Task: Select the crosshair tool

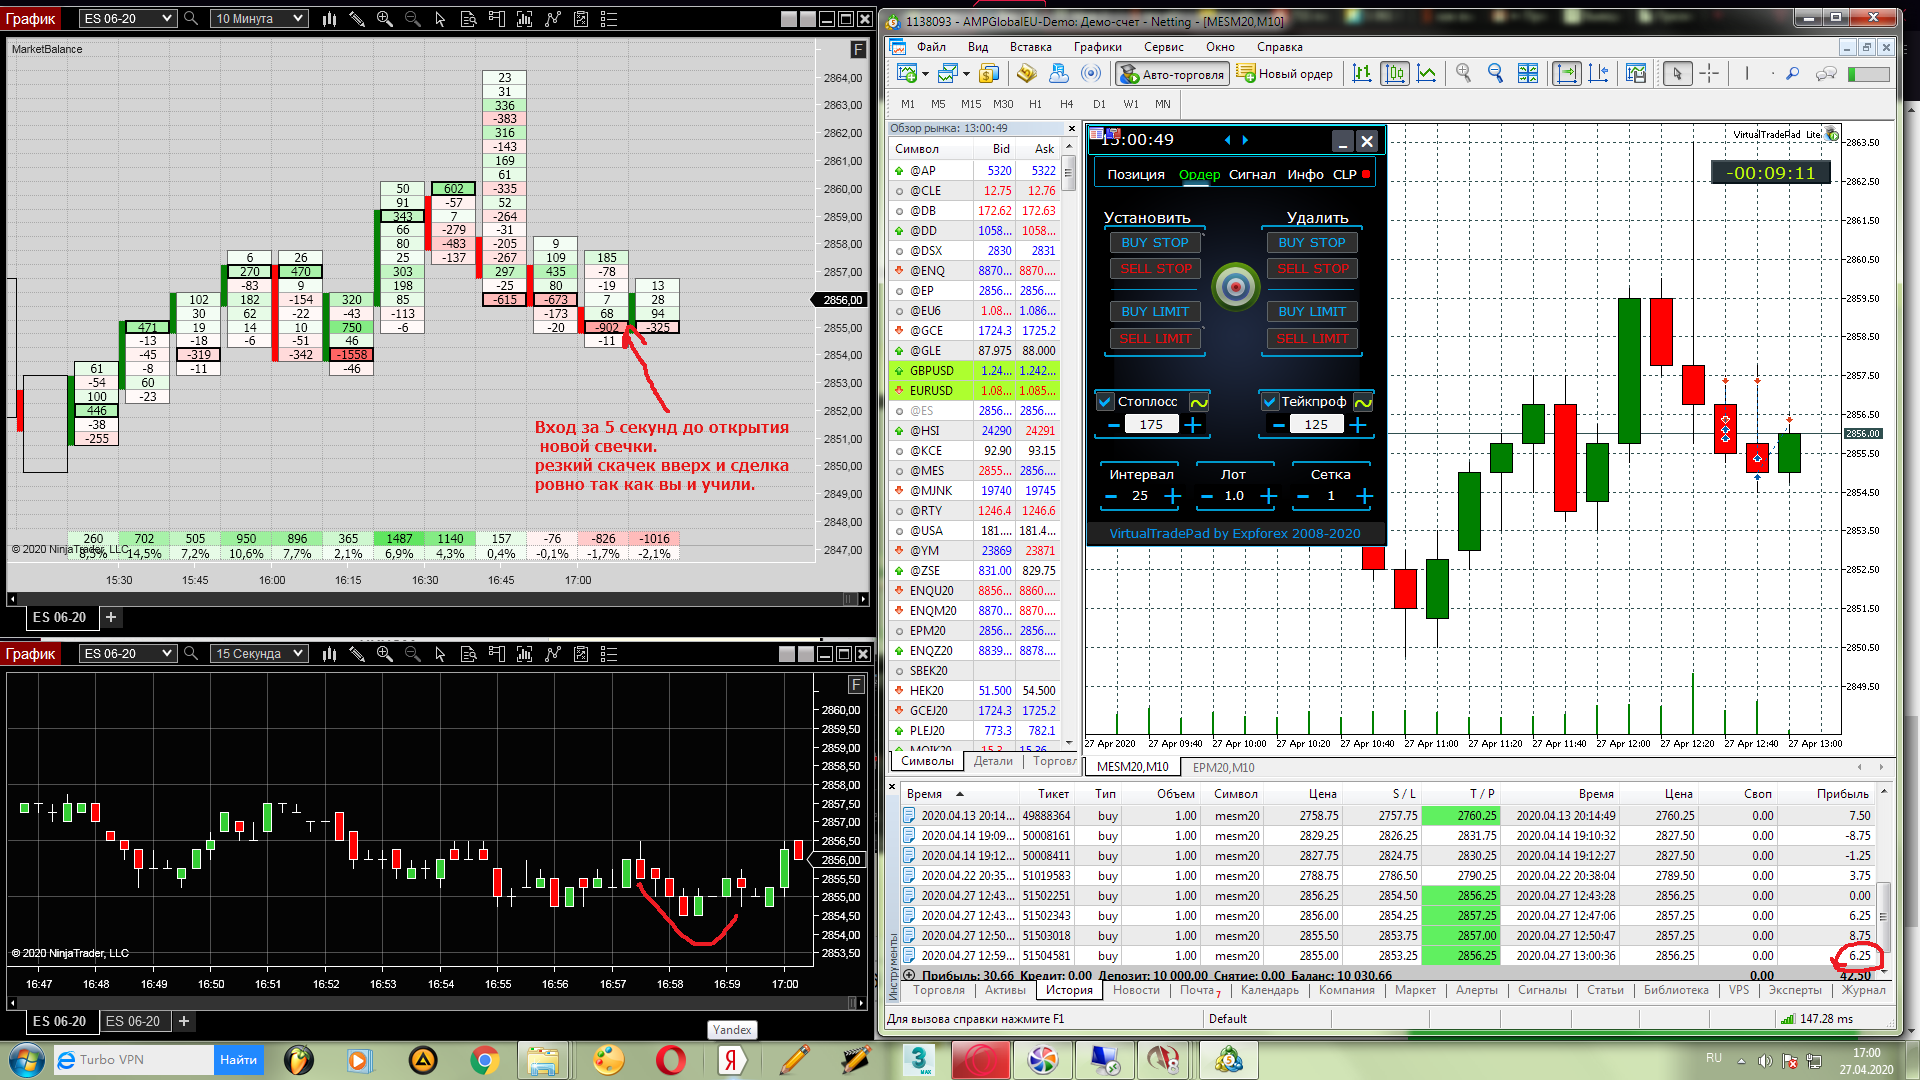Action: (1709, 73)
